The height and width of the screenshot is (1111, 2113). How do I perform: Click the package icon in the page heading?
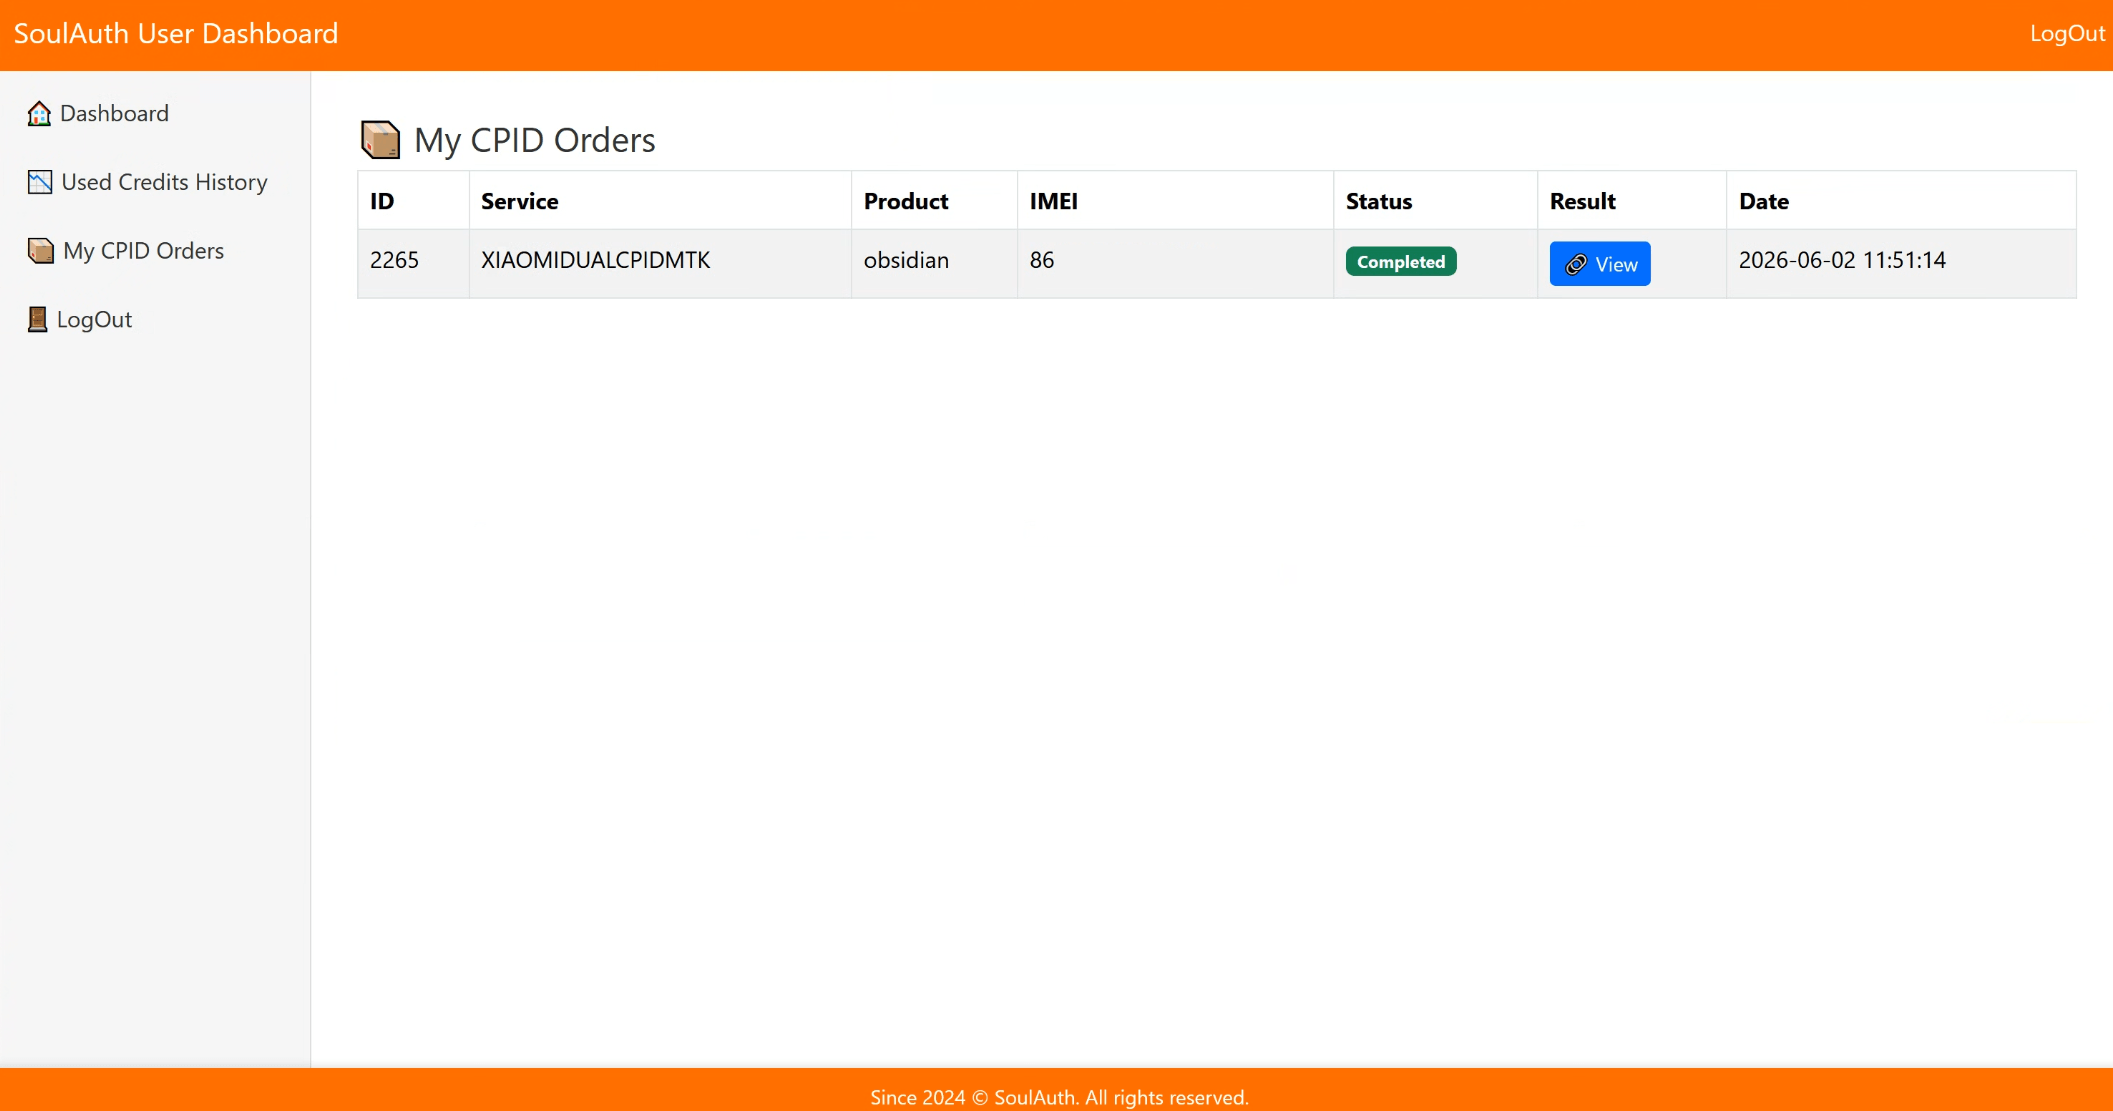click(x=380, y=140)
